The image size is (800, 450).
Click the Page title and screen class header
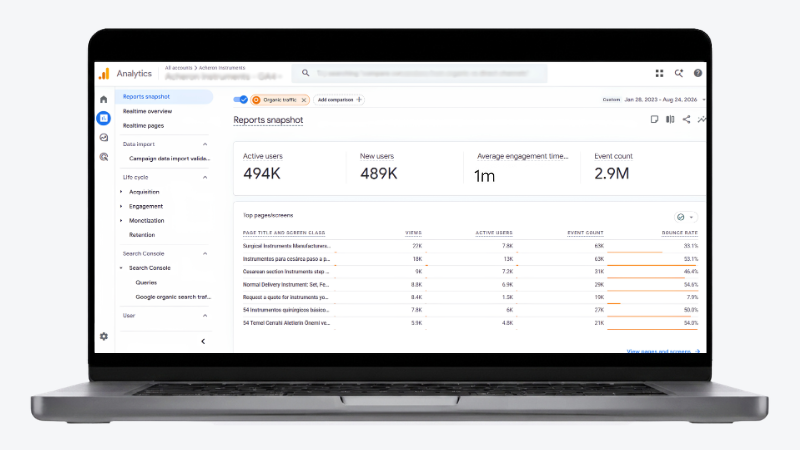tap(284, 233)
